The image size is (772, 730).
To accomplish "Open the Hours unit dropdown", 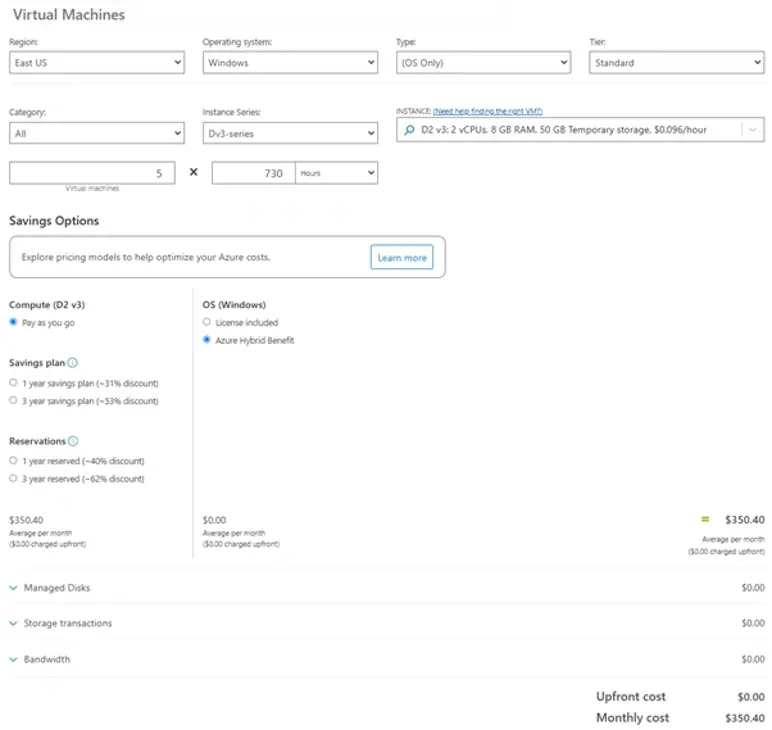I will [x=337, y=173].
